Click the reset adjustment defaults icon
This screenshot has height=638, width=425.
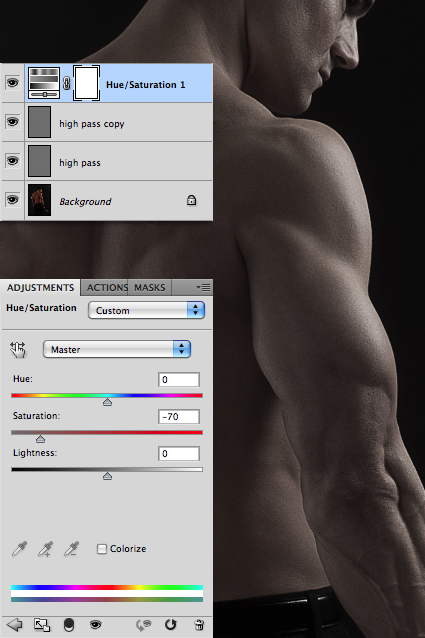pyautogui.click(x=171, y=625)
